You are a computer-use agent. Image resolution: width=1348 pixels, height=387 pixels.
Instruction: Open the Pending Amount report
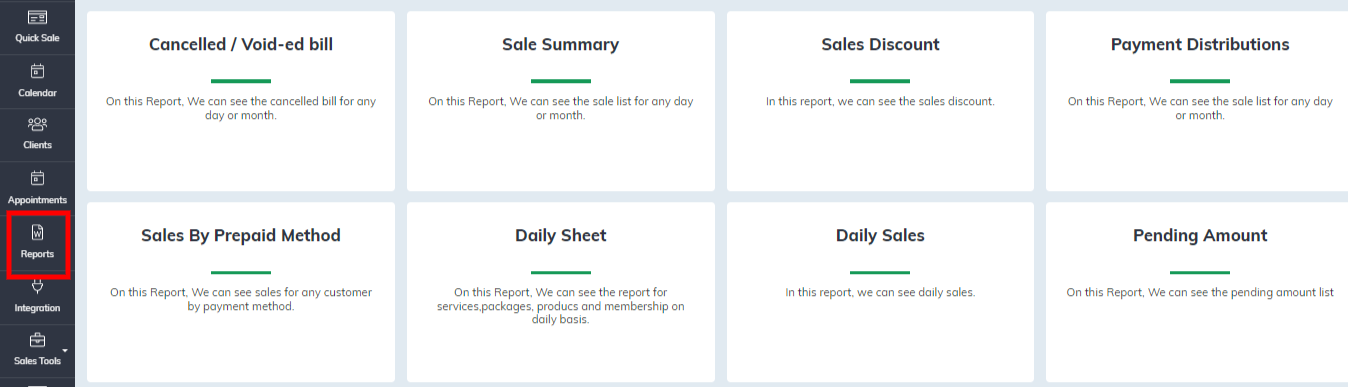tap(1197, 292)
